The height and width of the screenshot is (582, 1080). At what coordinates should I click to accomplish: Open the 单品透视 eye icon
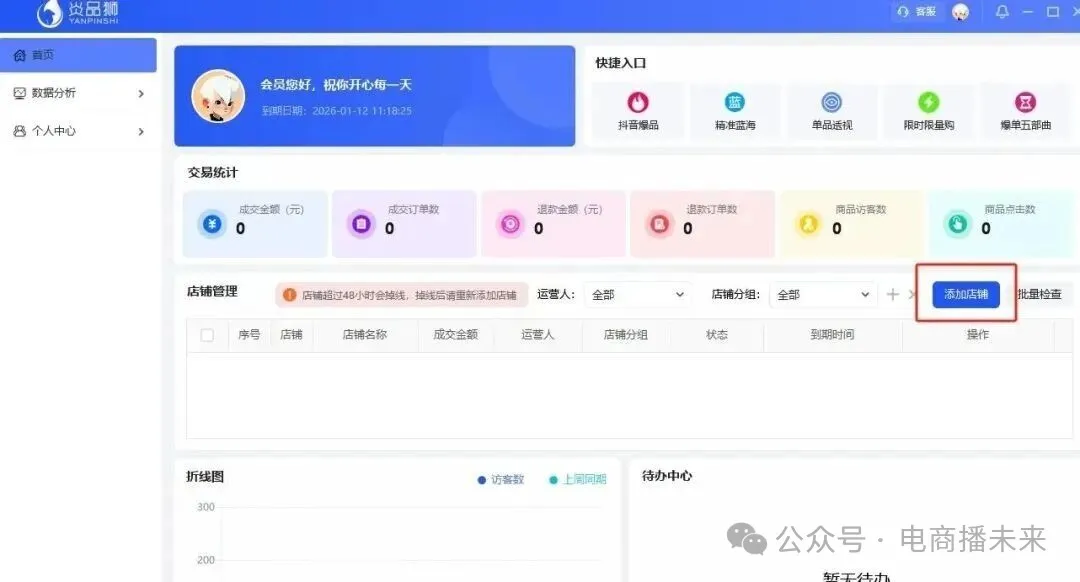[x=832, y=103]
